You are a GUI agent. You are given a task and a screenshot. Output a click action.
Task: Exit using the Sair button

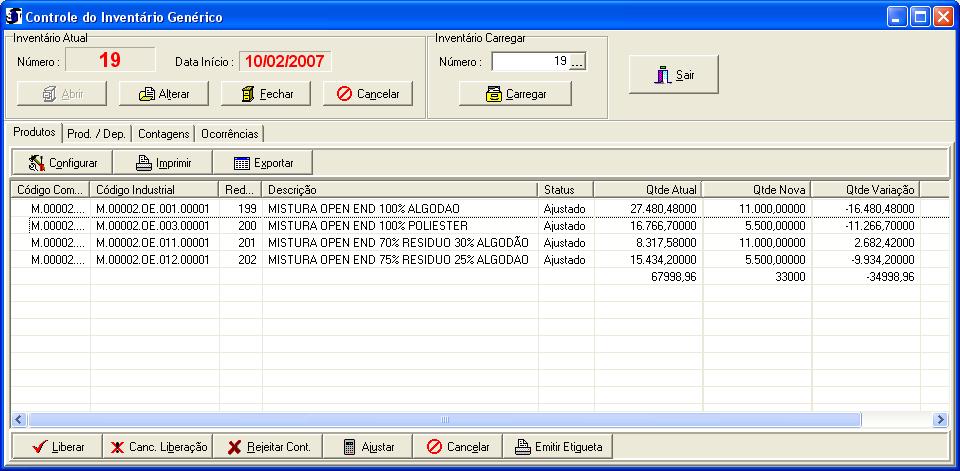[674, 75]
